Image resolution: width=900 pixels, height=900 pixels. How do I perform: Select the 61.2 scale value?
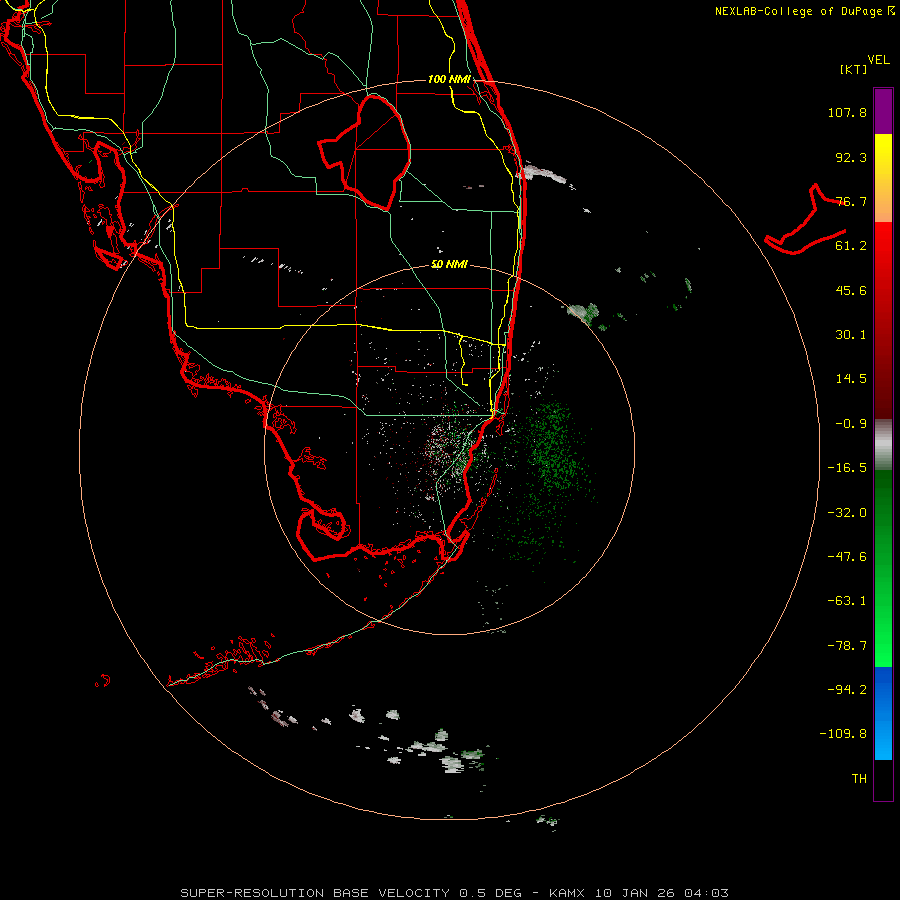851,246
